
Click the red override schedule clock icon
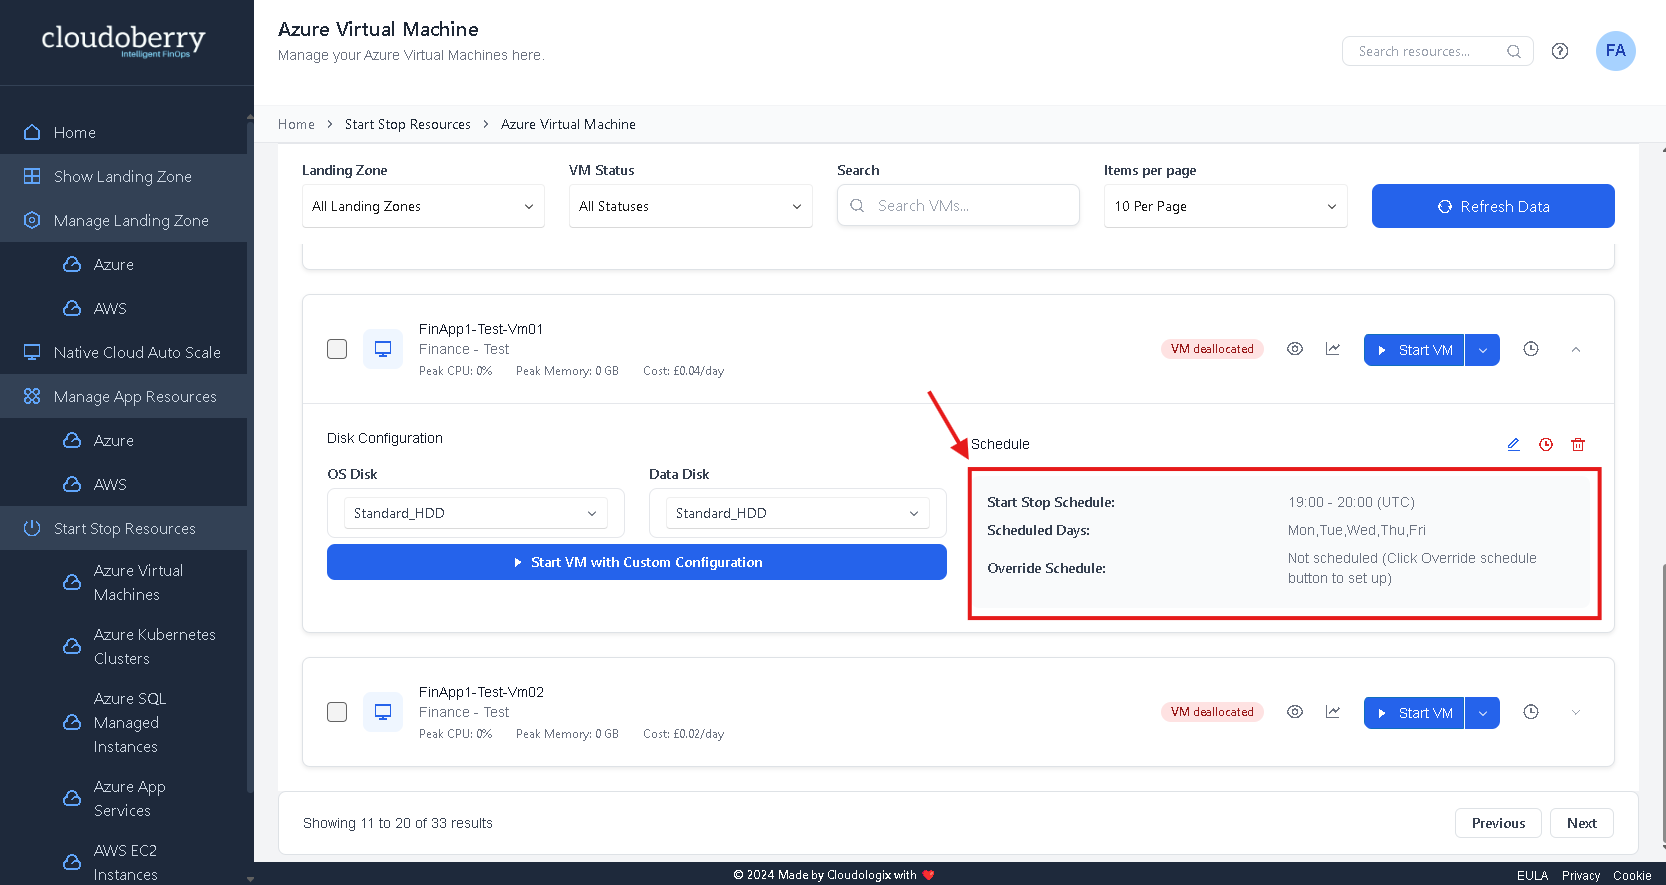pyautogui.click(x=1546, y=444)
